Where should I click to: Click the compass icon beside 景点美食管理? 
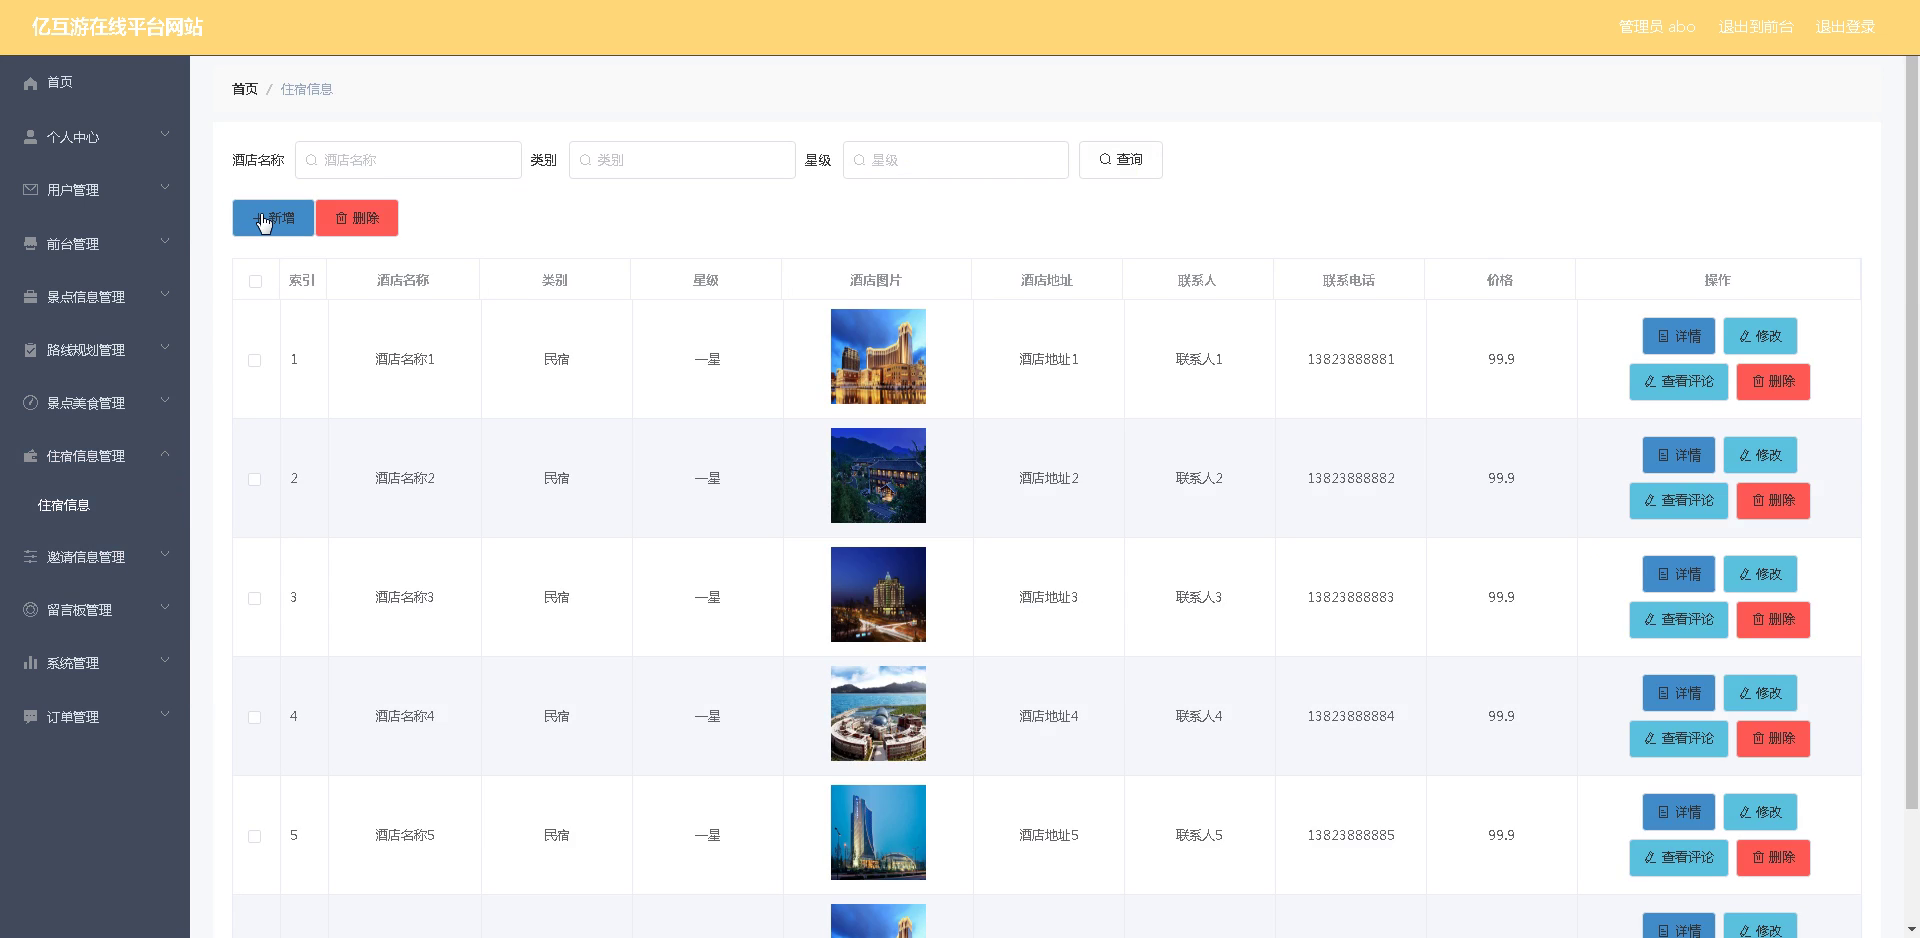31,402
